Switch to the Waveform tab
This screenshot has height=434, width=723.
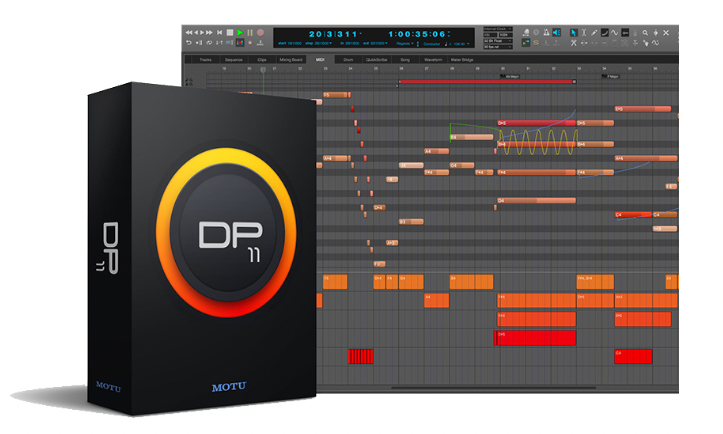433,59
